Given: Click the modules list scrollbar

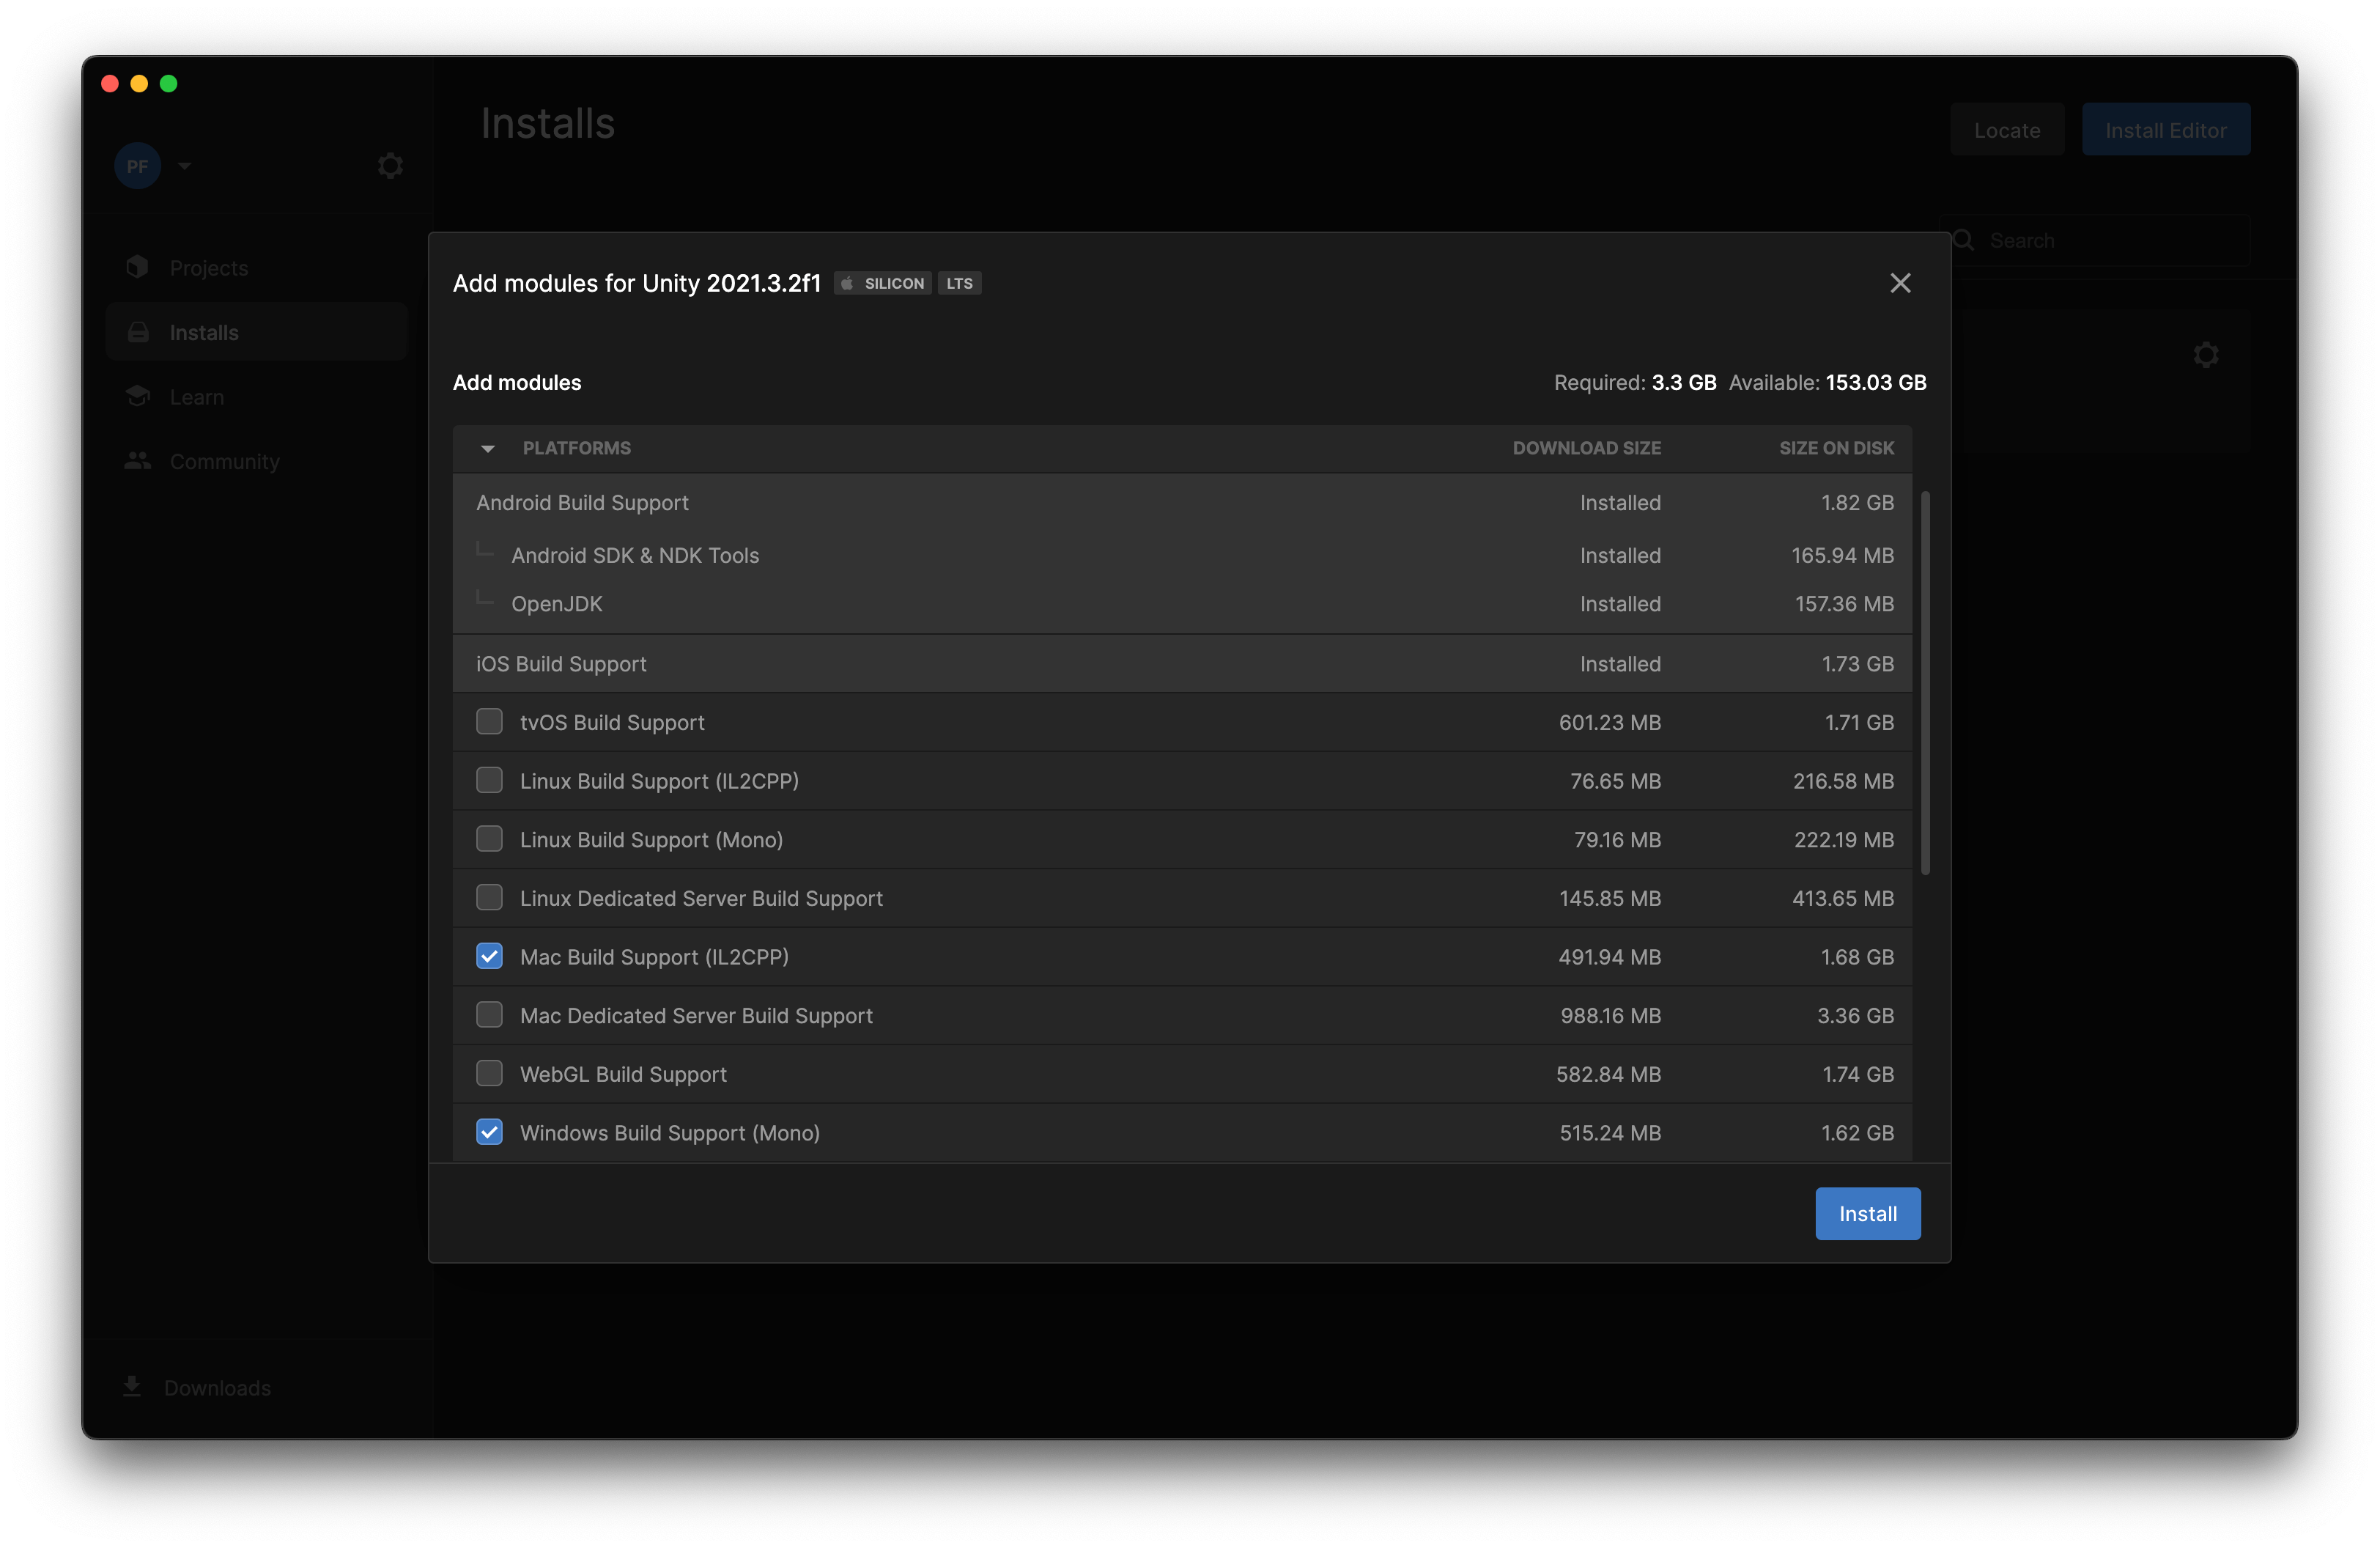Looking at the screenshot, I should click(x=1925, y=683).
